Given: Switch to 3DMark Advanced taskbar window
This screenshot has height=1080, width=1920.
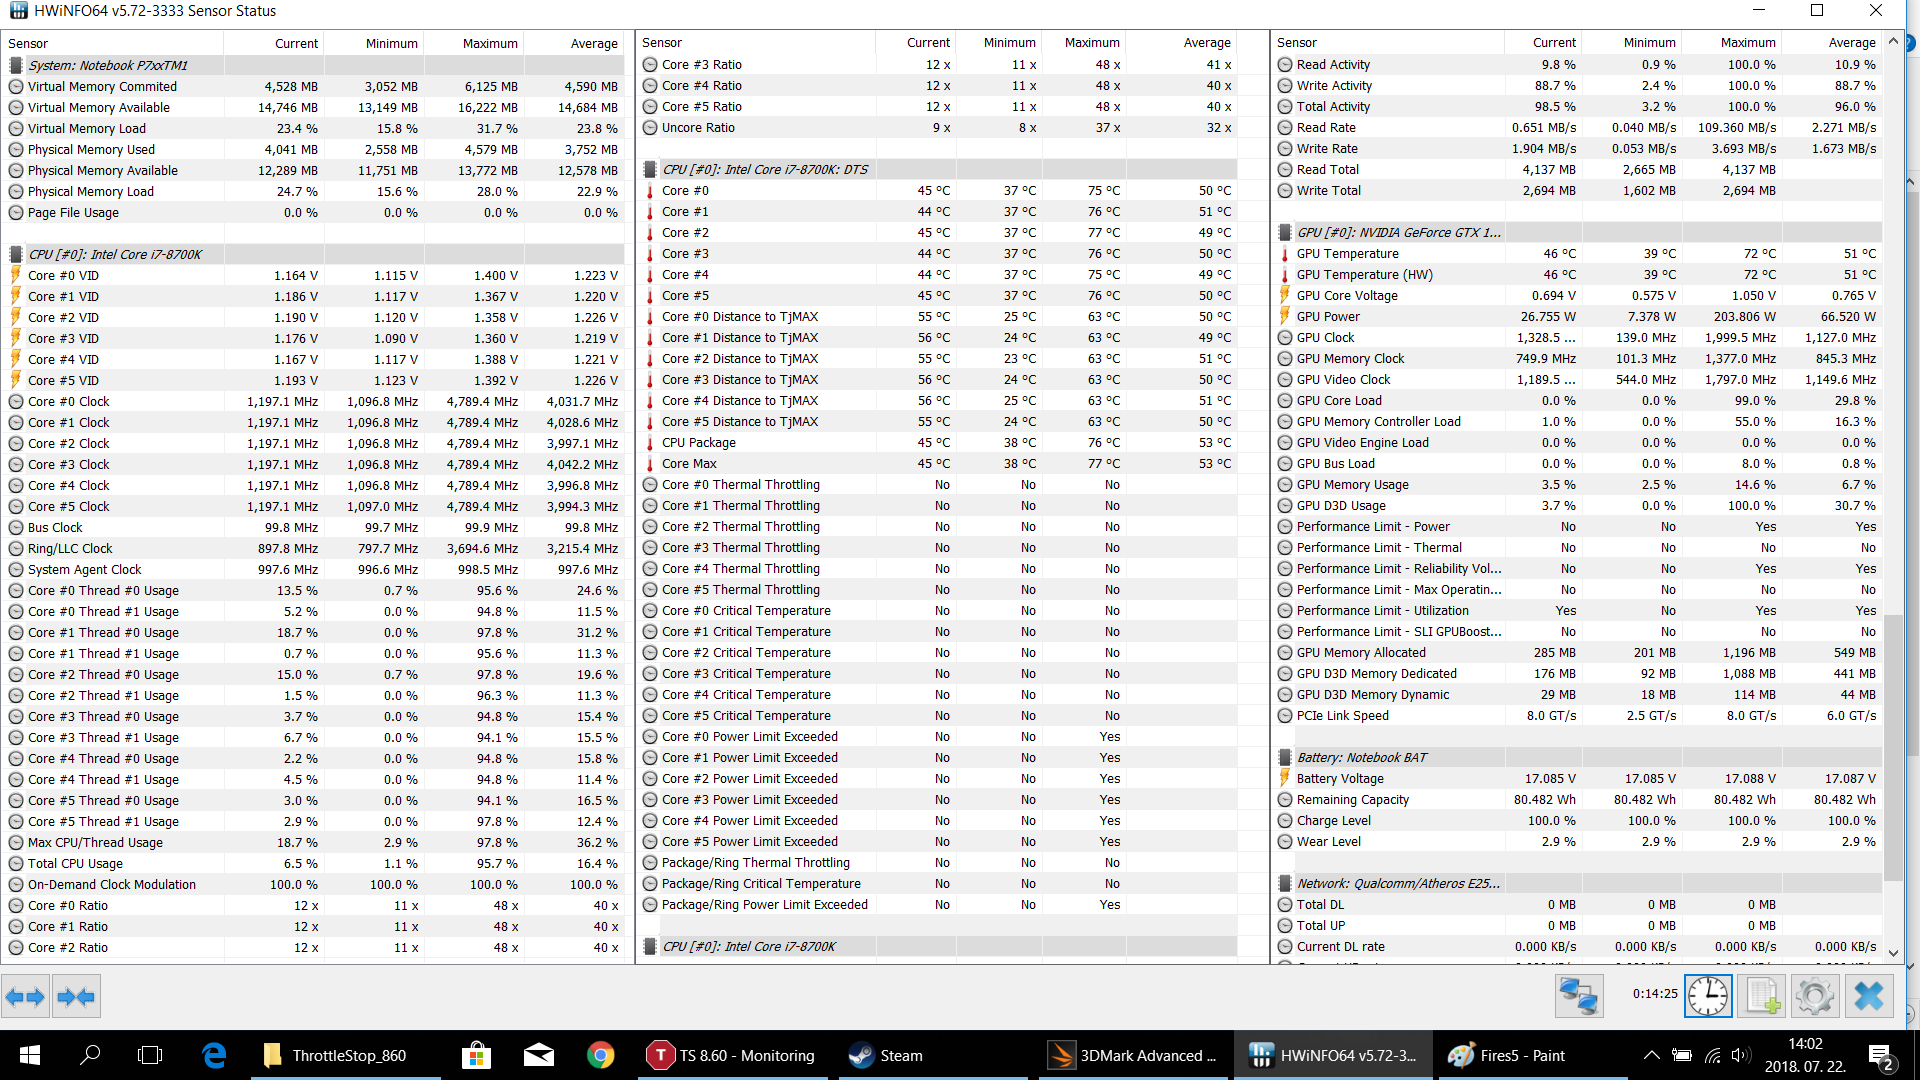Looking at the screenshot, I should pyautogui.click(x=1132, y=1055).
